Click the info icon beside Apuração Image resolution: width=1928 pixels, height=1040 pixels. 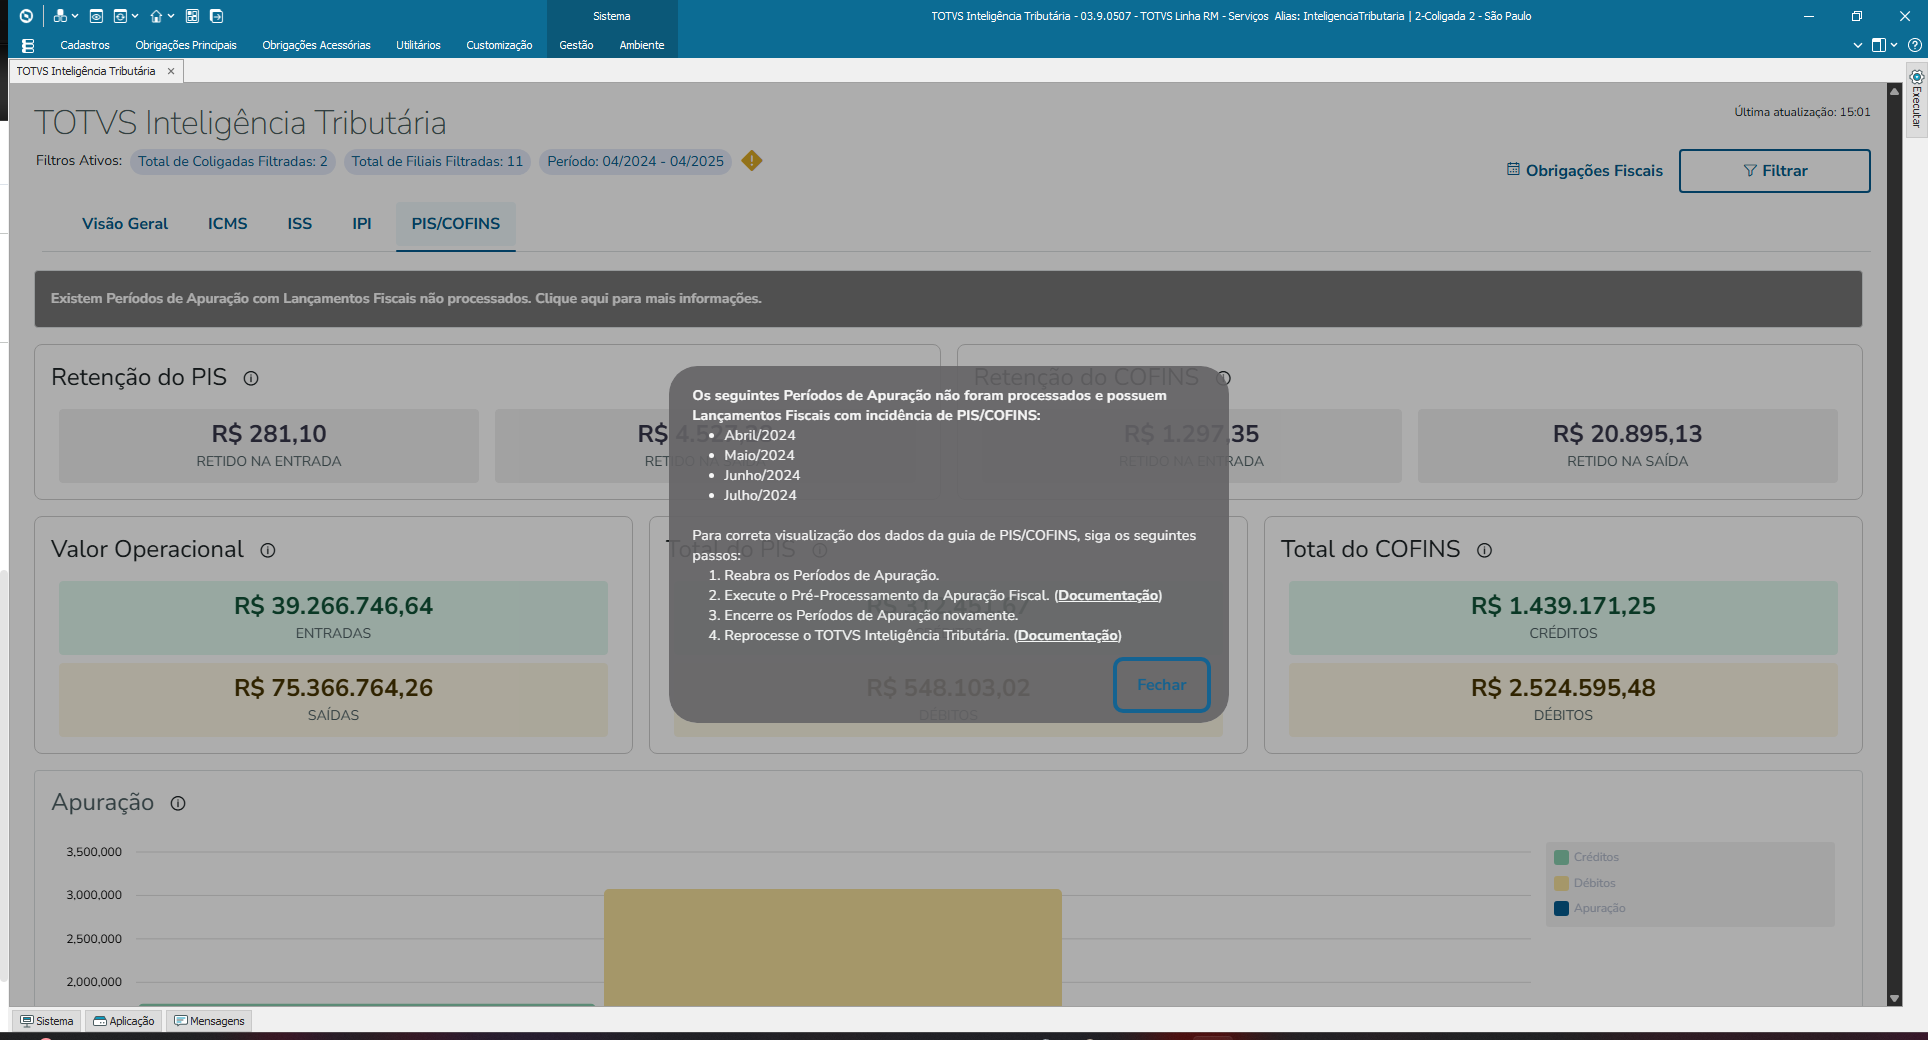pyautogui.click(x=178, y=803)
